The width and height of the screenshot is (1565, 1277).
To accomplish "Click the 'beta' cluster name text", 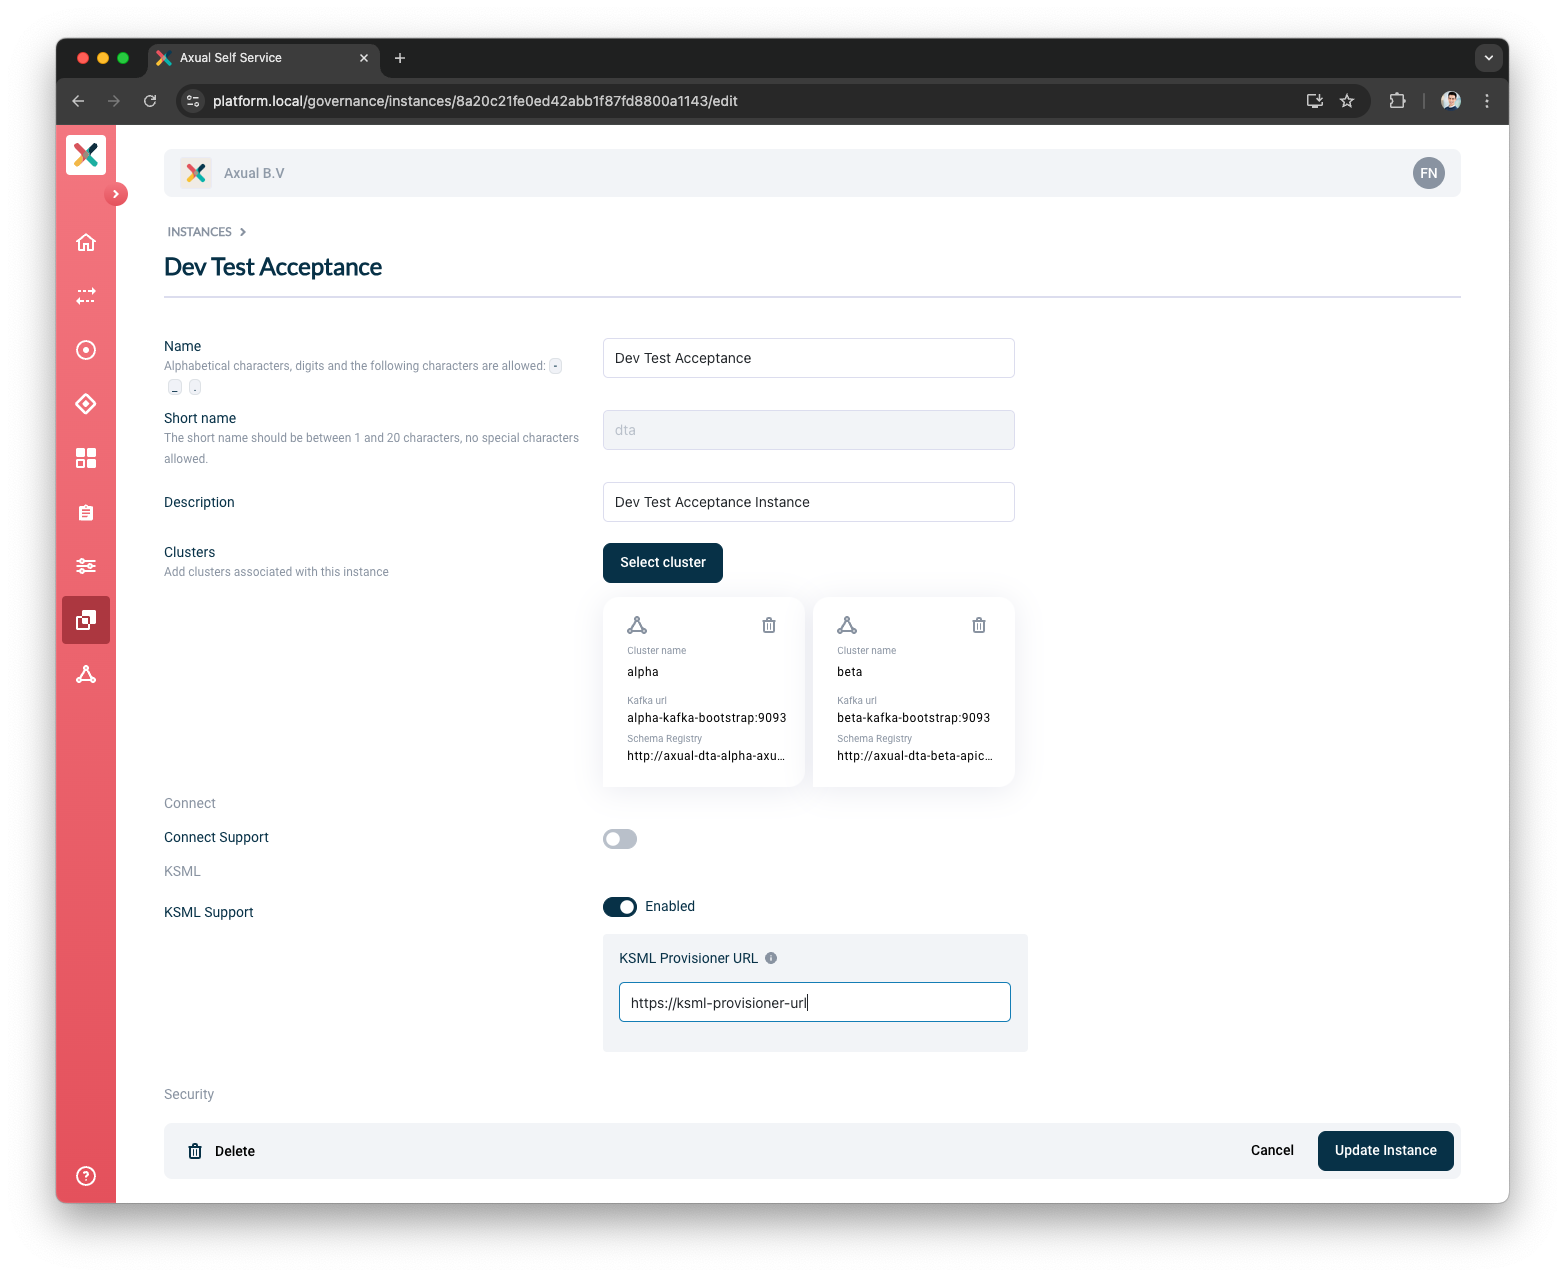I will coord(850,672).
